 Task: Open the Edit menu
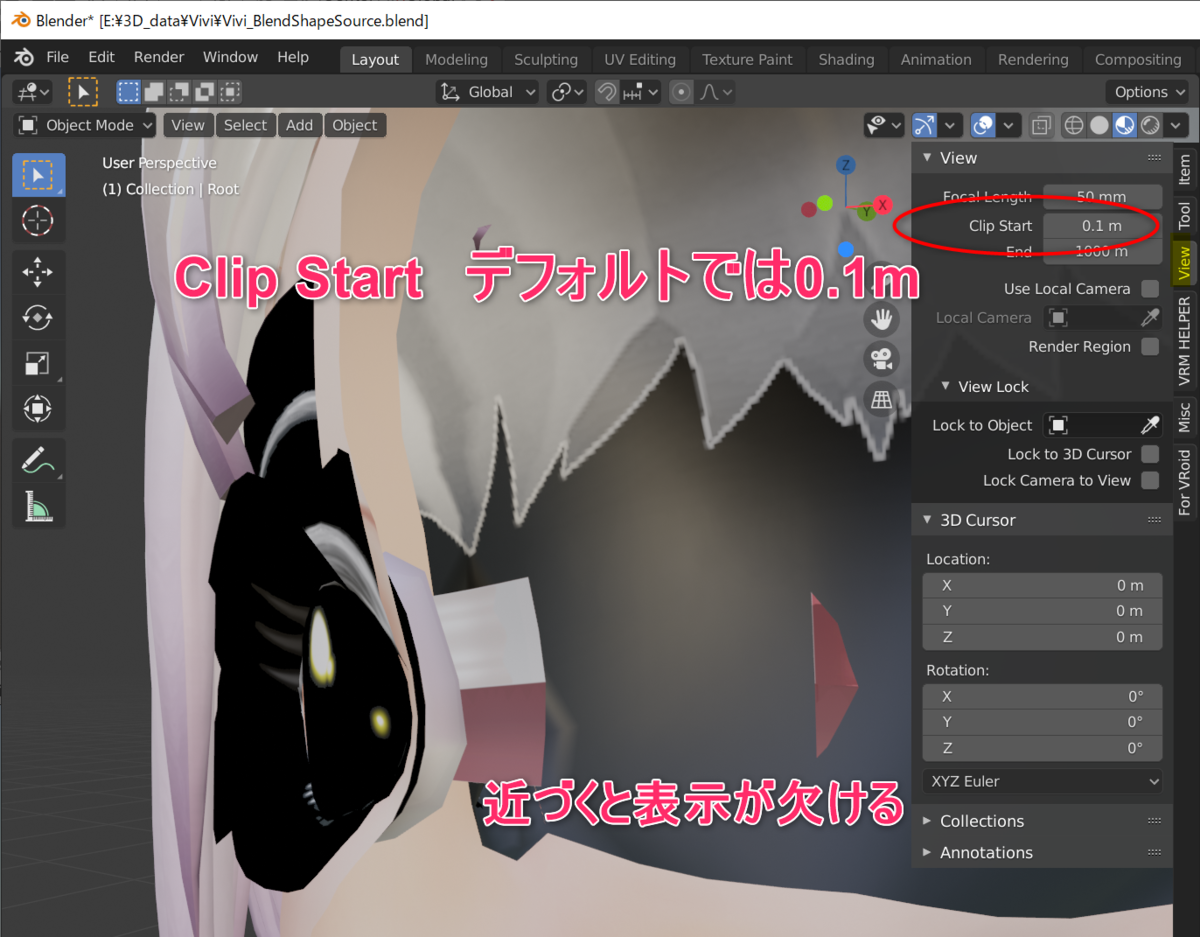[101, 58]
